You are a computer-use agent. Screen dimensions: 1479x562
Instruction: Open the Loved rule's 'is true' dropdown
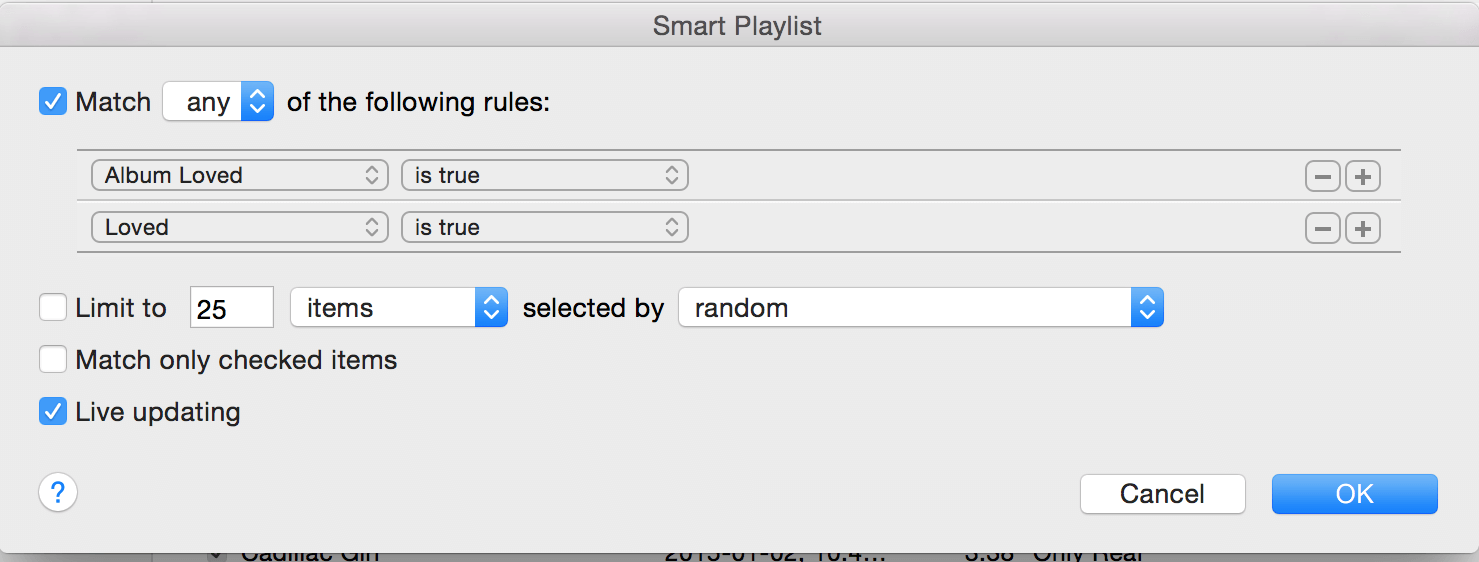coord(545,227)
